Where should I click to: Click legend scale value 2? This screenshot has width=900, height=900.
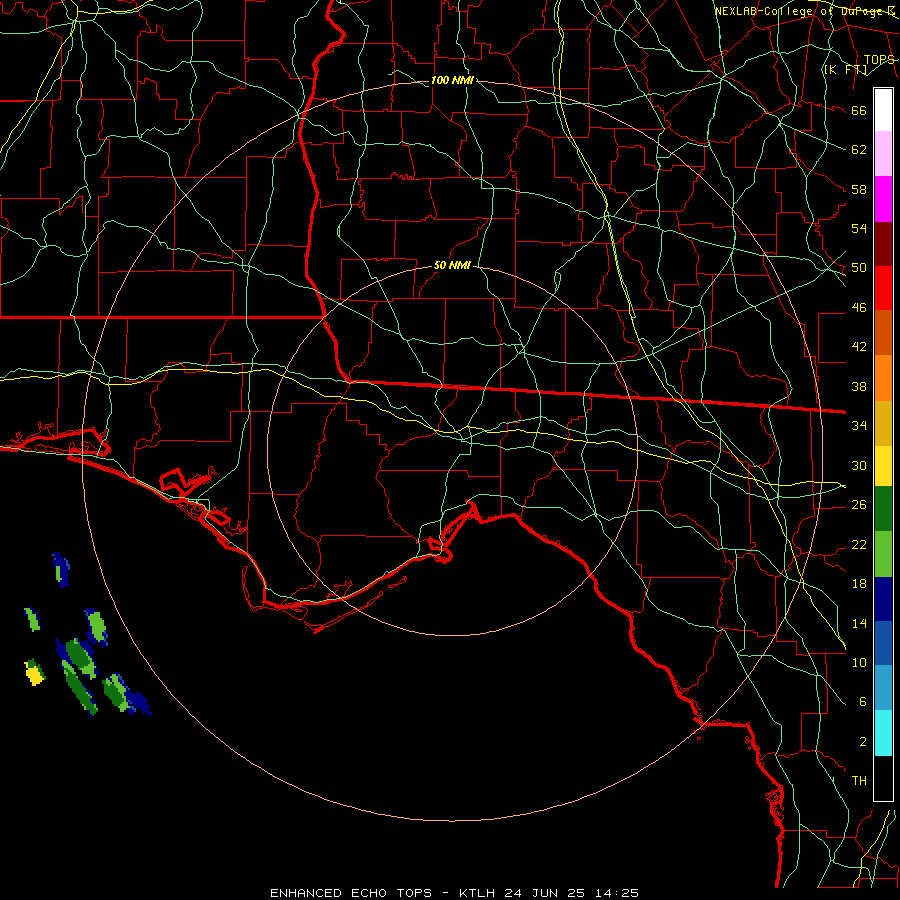point(862,742)
